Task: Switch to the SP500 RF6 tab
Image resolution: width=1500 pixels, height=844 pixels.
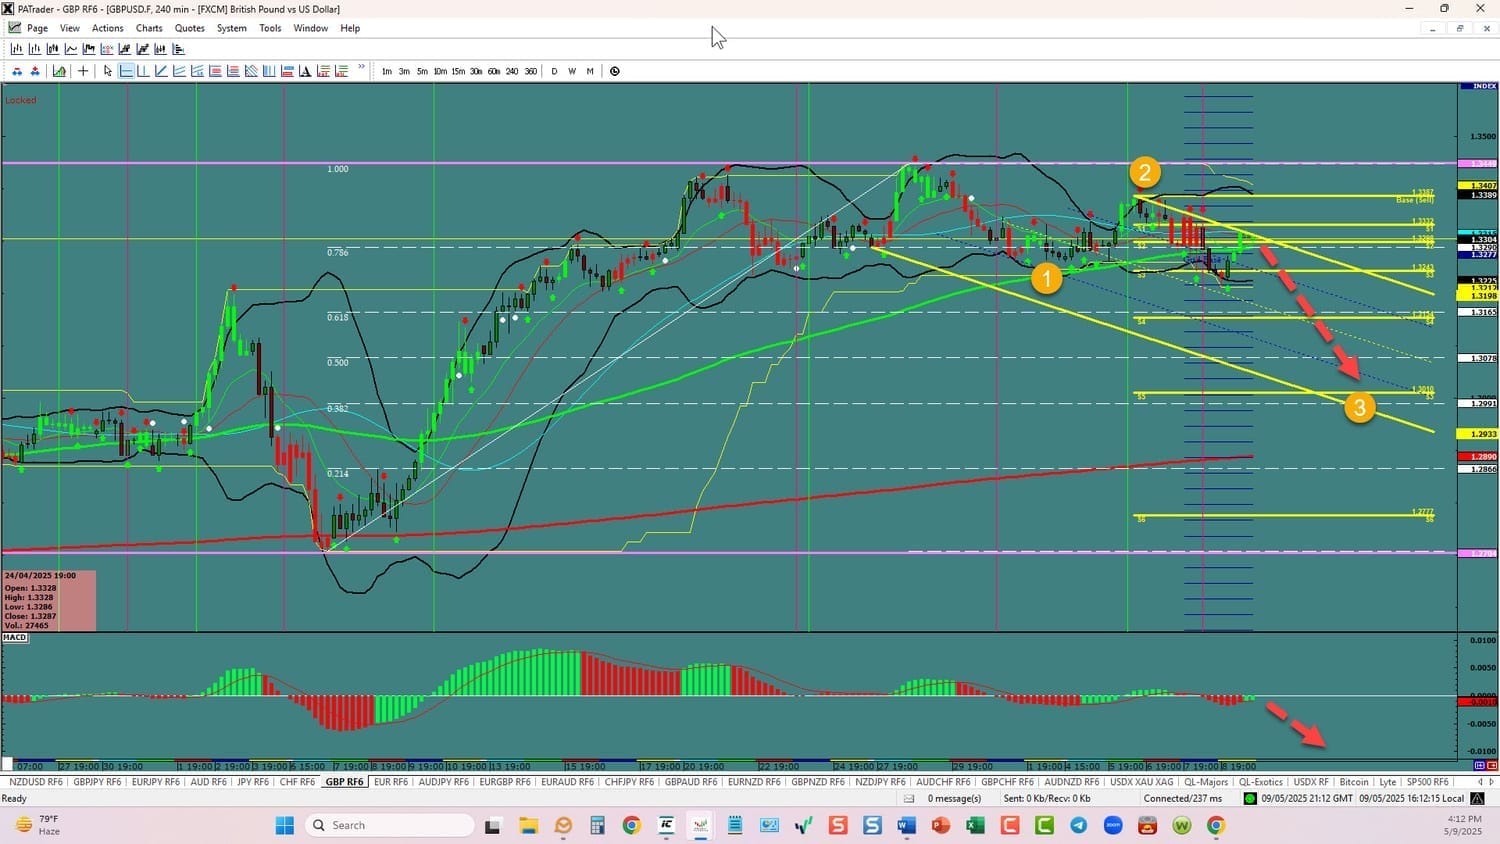Action: tap(1427, 782)
